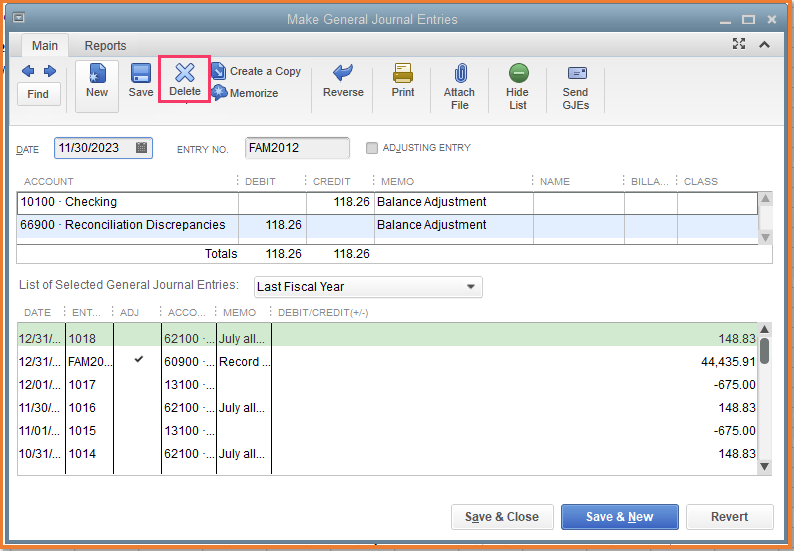Expand window to full screen icon

pos(739,44)
